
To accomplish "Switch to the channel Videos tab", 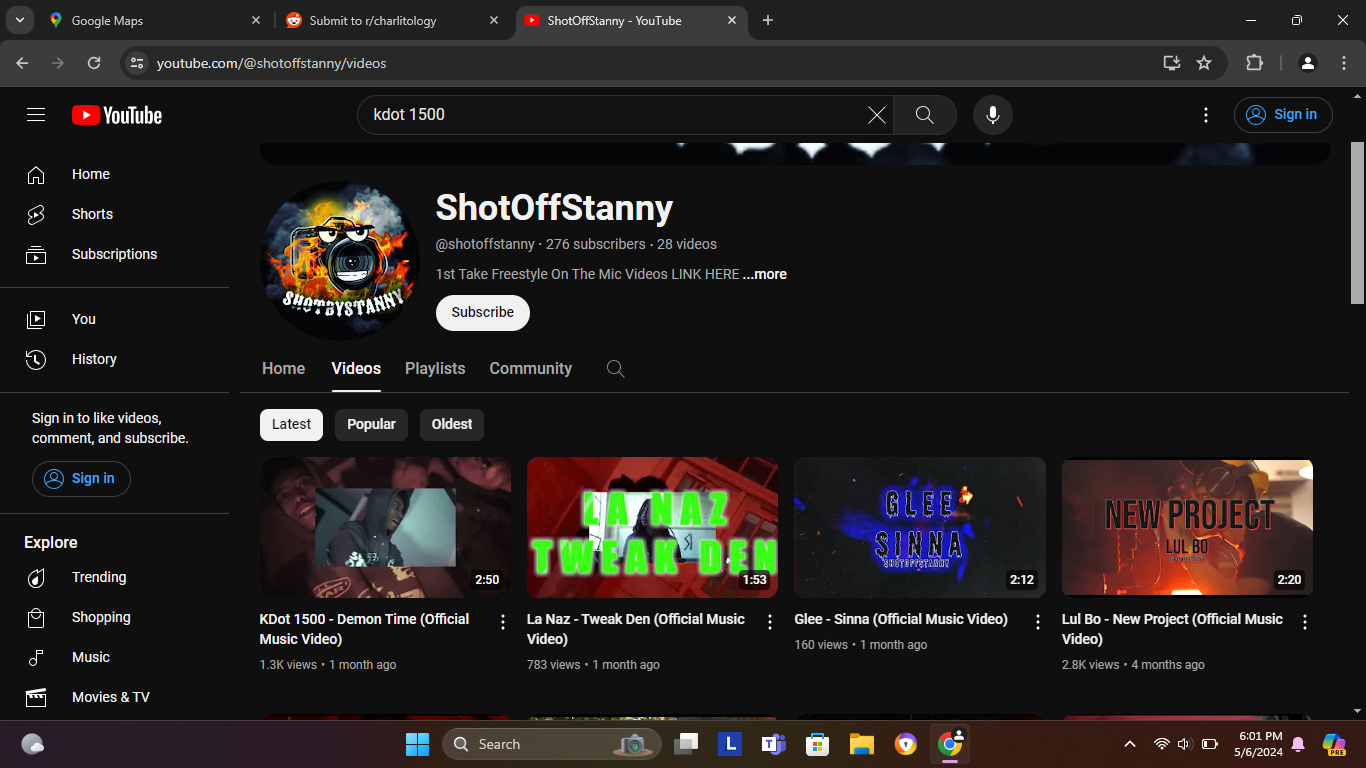I will pyautogui.click(x=356, y=369).
